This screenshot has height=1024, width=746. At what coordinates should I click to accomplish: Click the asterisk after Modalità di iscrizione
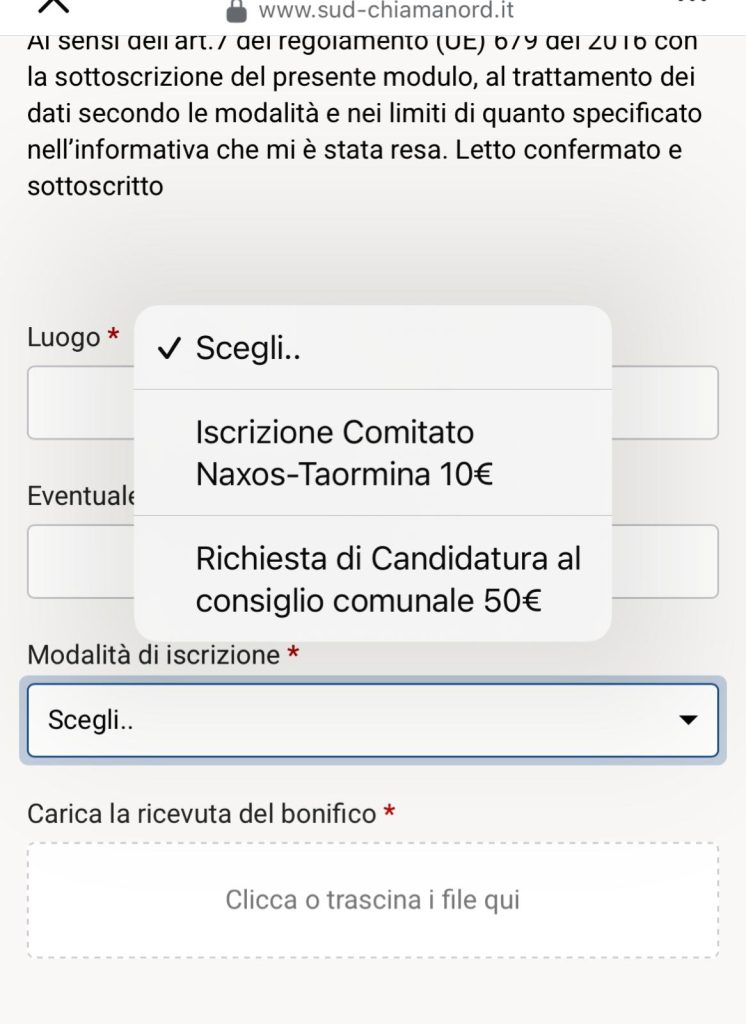[293, 655]
